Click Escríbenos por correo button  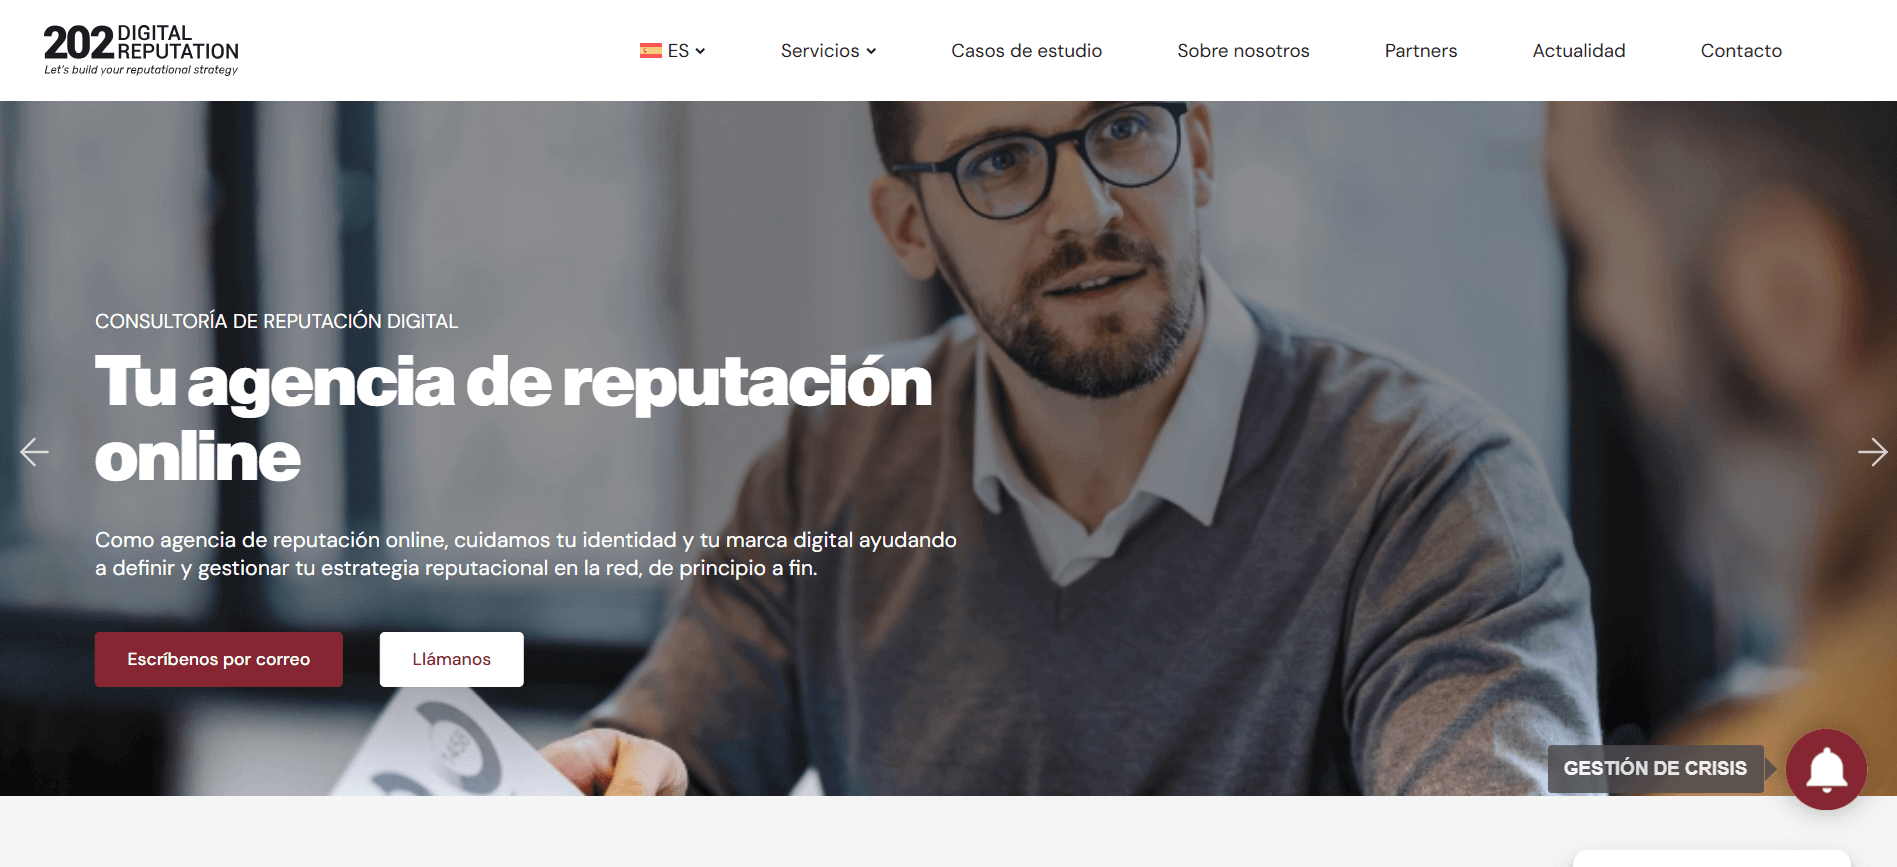coord(219,659)
